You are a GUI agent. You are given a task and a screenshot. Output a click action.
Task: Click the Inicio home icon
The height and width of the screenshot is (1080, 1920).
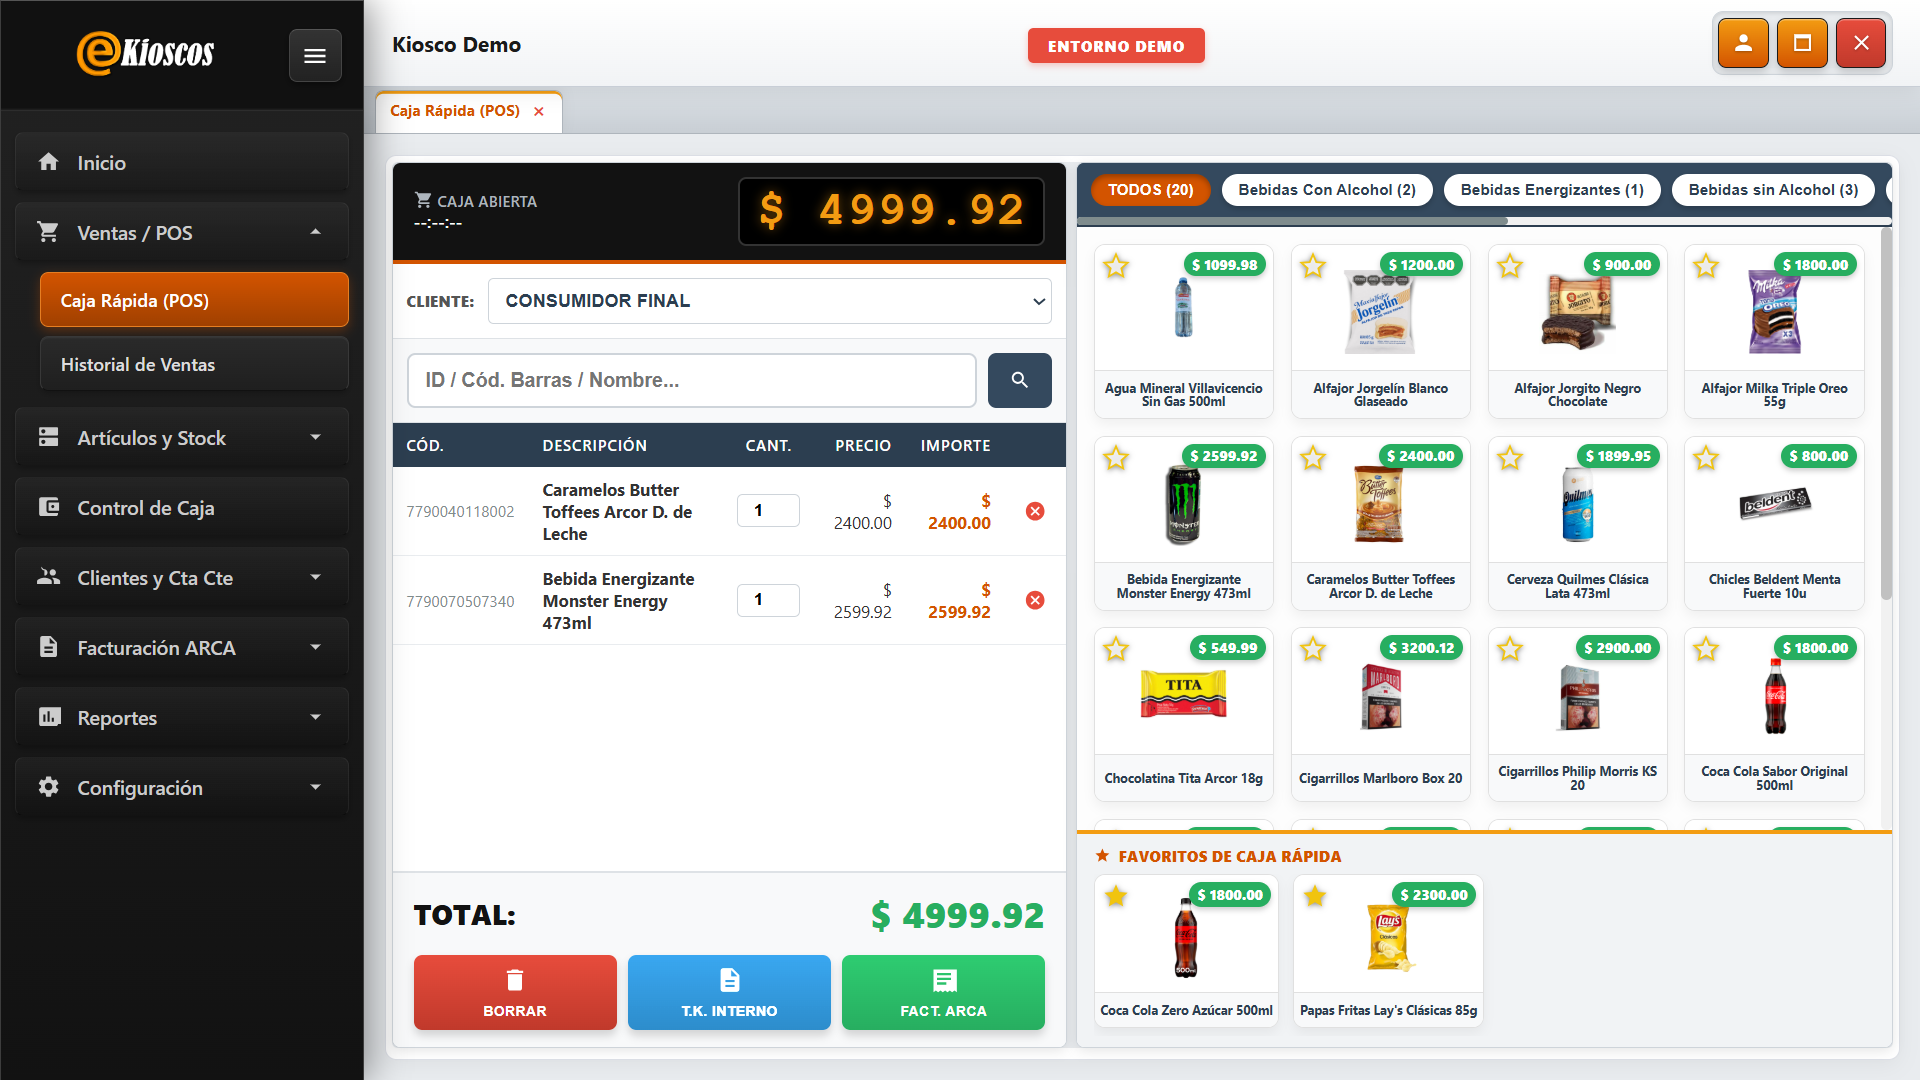click(x=48, y=162)
